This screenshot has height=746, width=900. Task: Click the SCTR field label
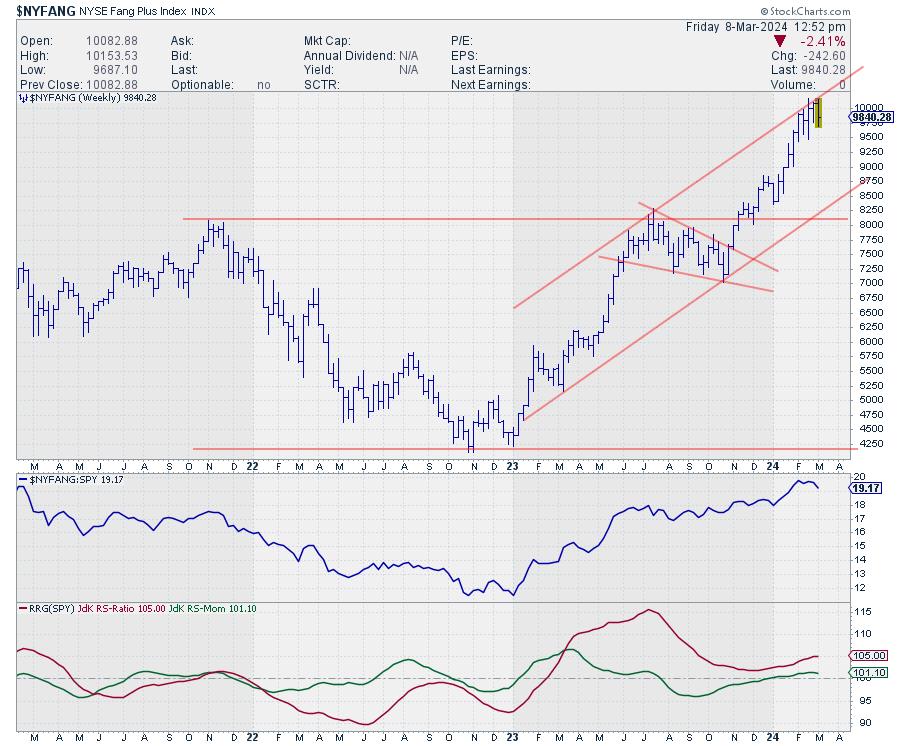coord(323,85)
